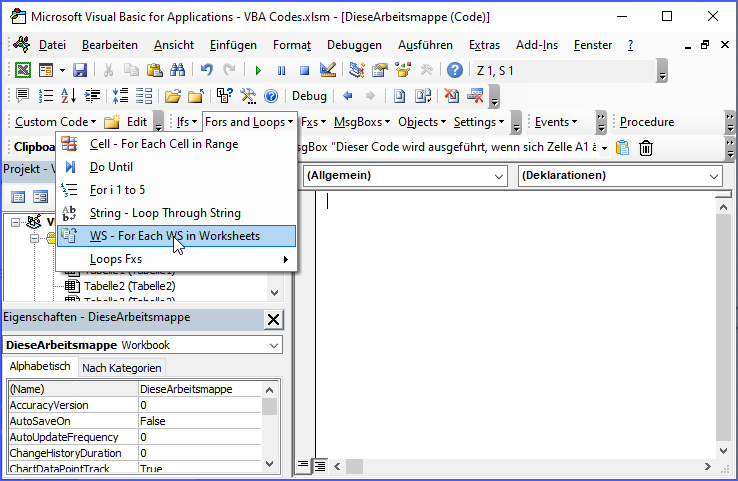Viewport: 738px width, 481px height.
Task: Open the Datei menu
Action: click(52, 45)
